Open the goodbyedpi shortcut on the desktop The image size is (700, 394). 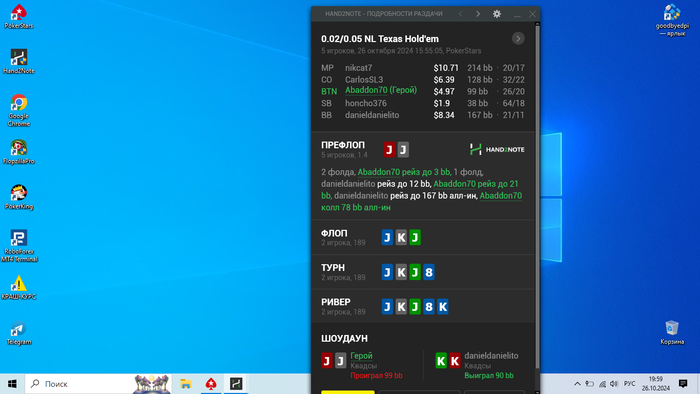672,20
